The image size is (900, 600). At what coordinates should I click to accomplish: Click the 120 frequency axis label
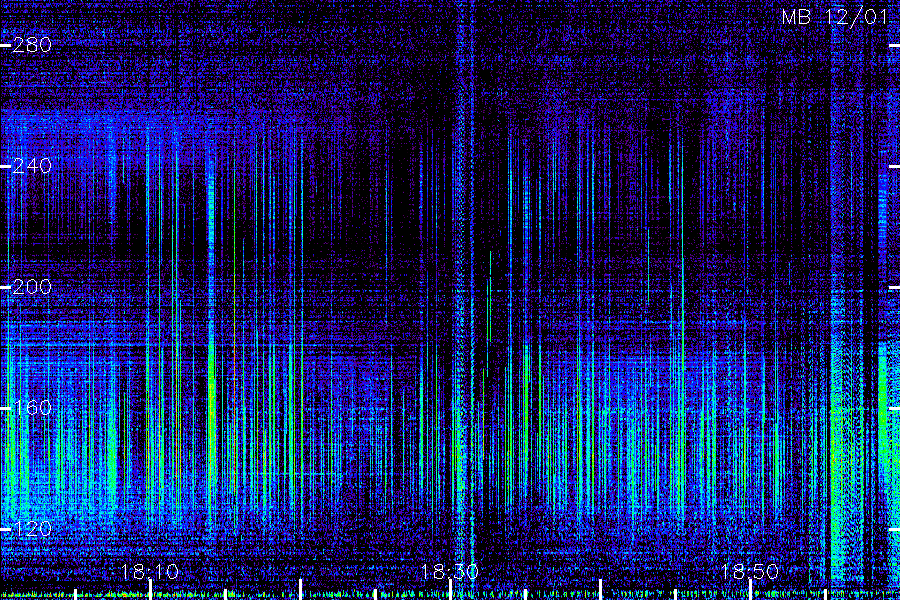click(32, 529)
